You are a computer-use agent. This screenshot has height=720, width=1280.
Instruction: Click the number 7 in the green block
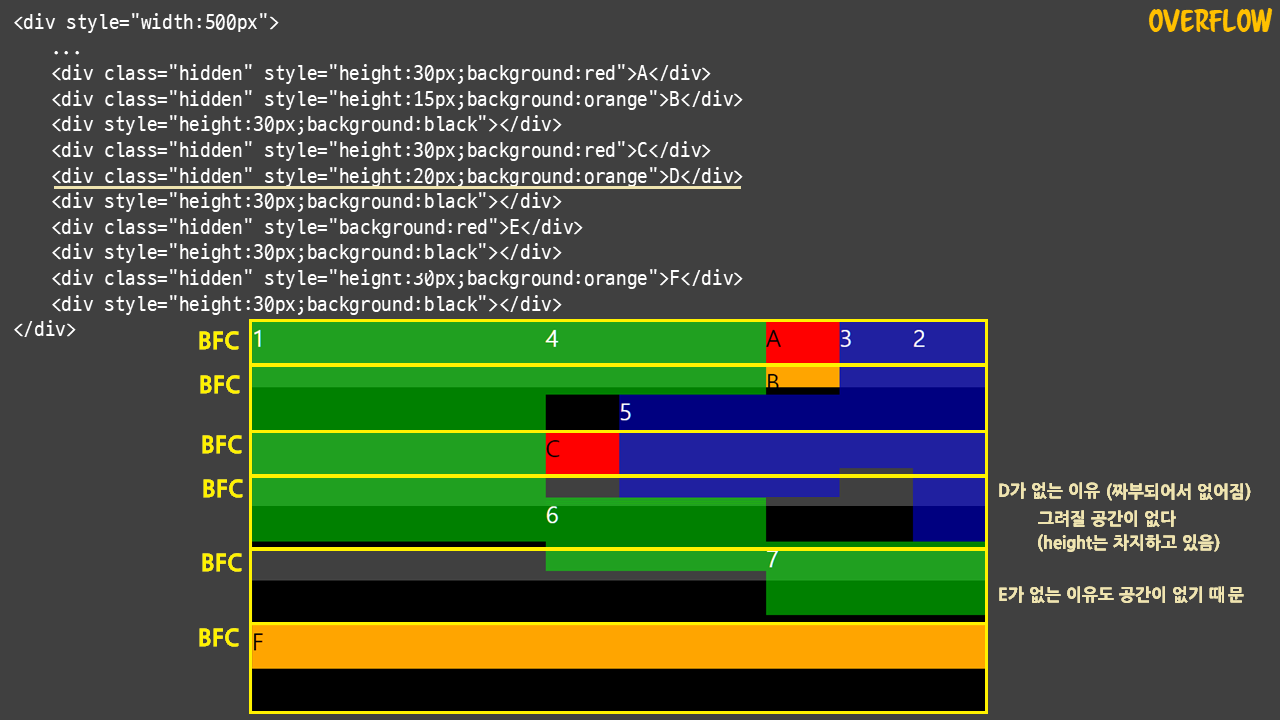click(x=772, y=560)
